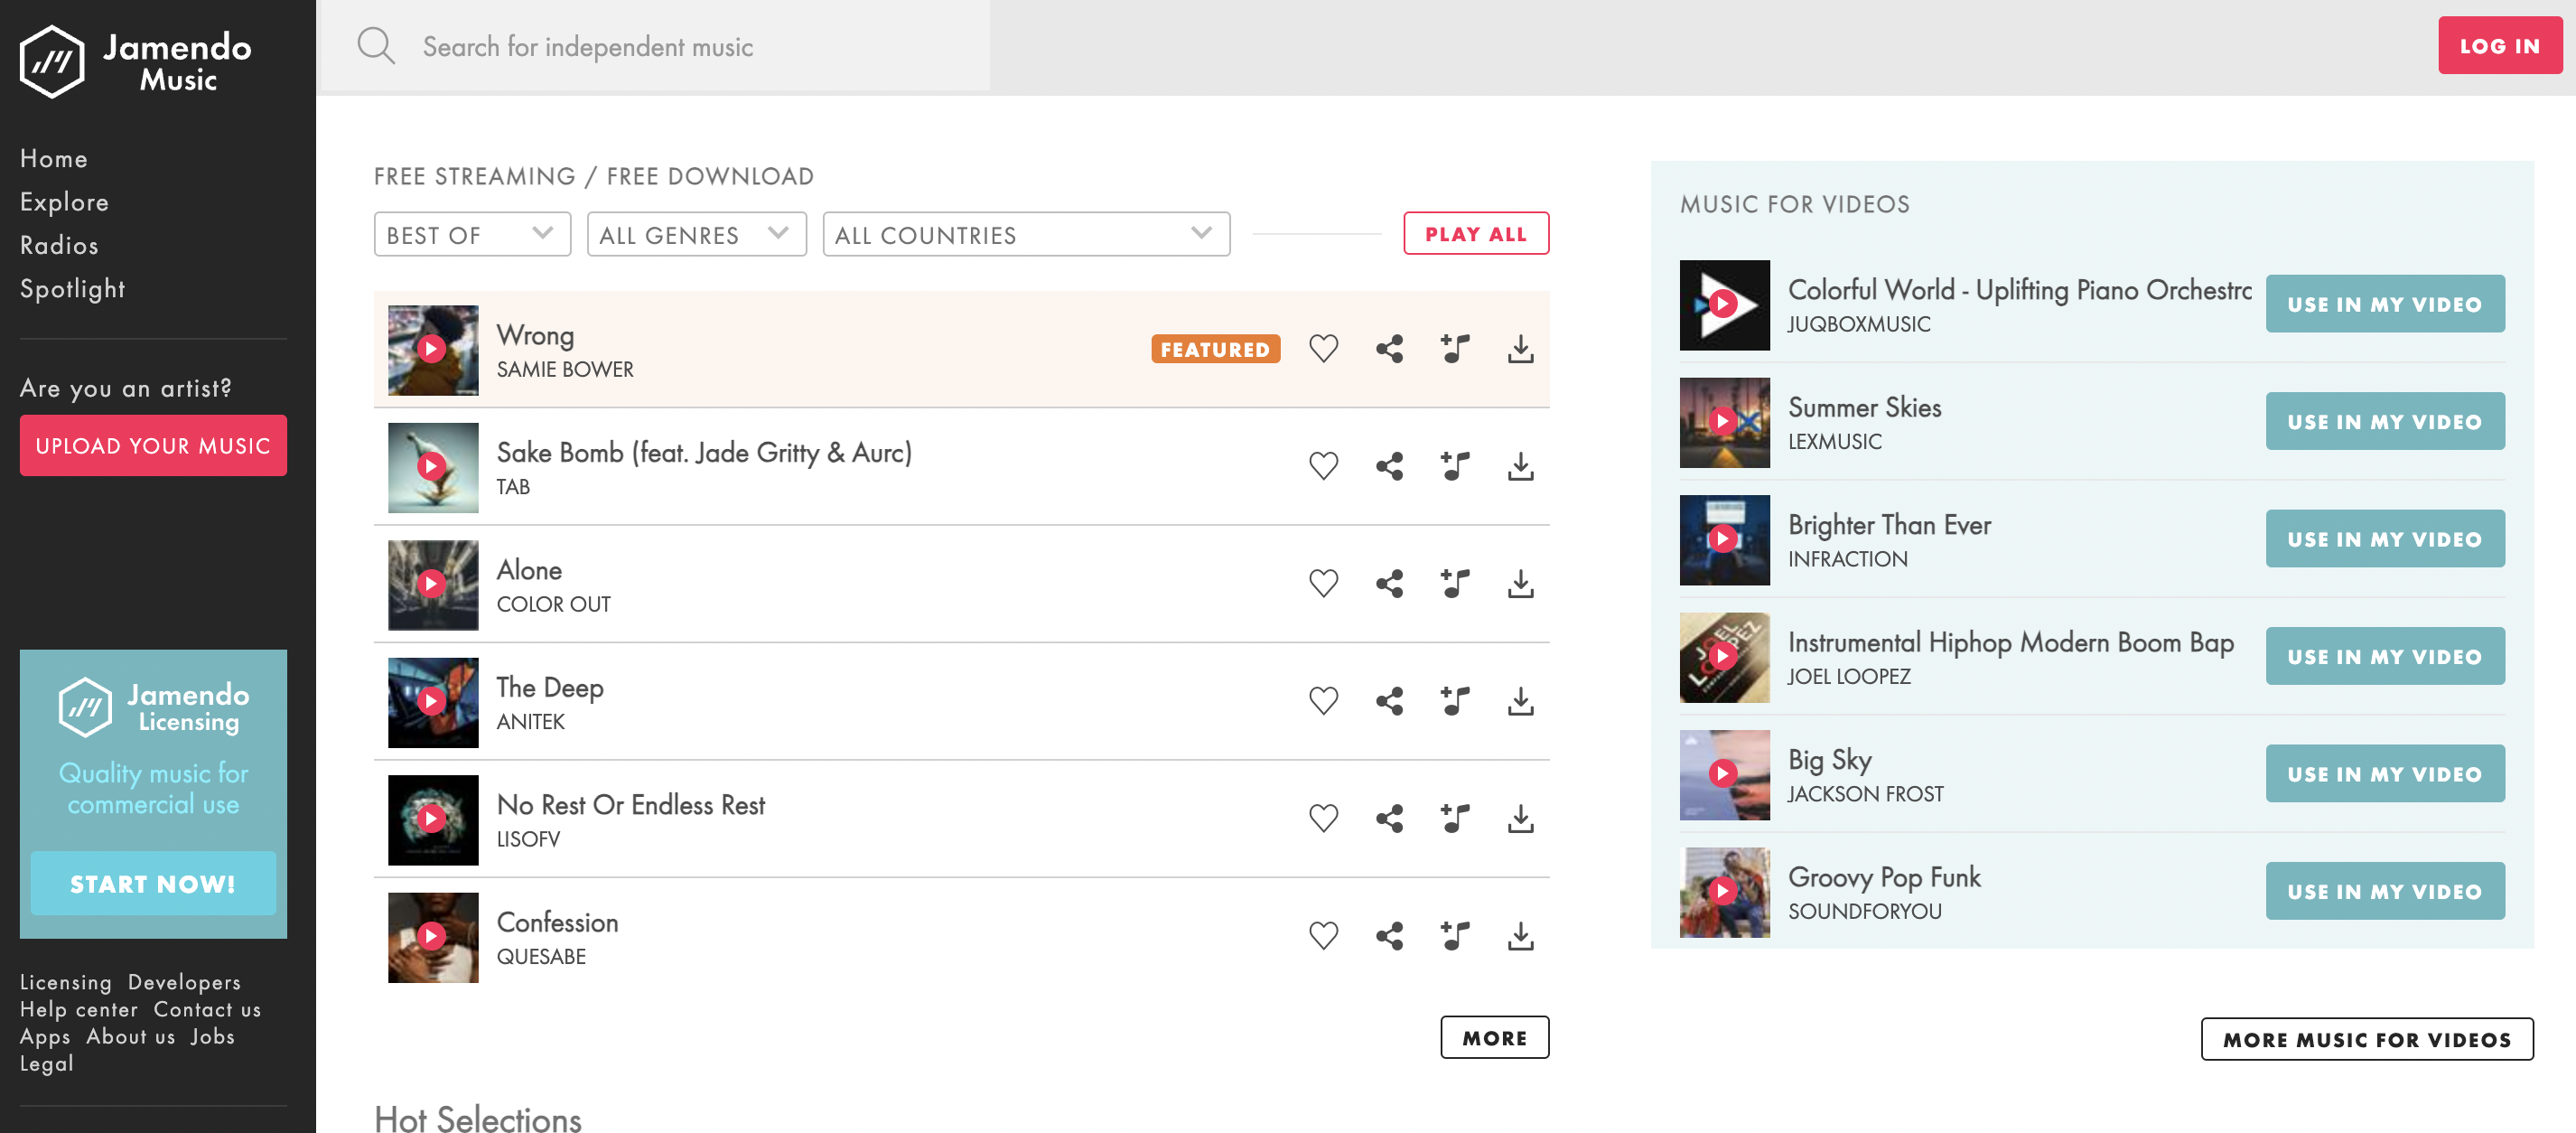
Task: Open the Best Of dropdown
Action: point(472,235)
